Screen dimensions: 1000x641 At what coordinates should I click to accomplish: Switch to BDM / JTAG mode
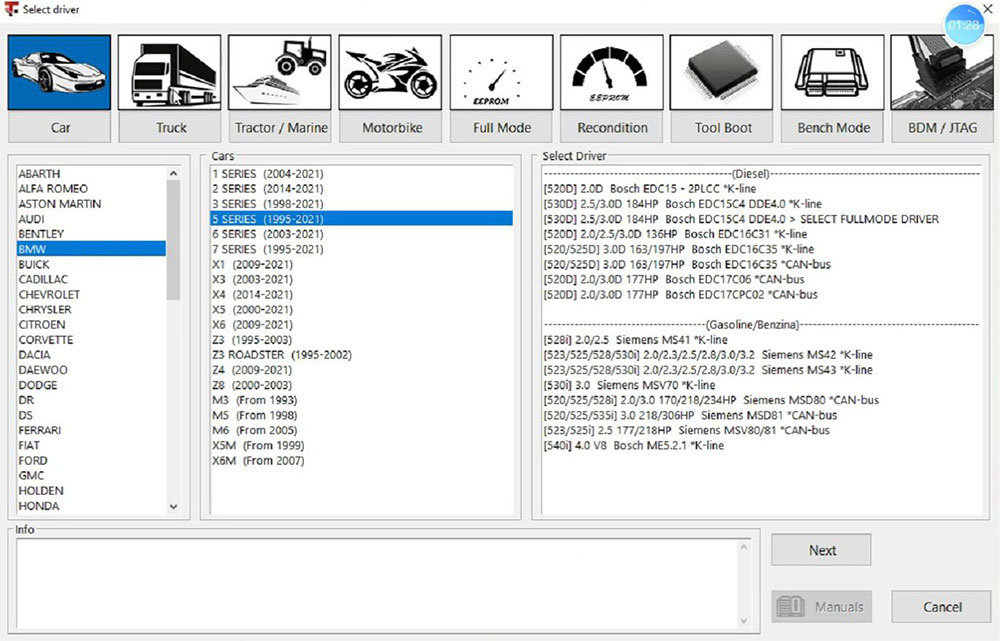tap(942, 71)
